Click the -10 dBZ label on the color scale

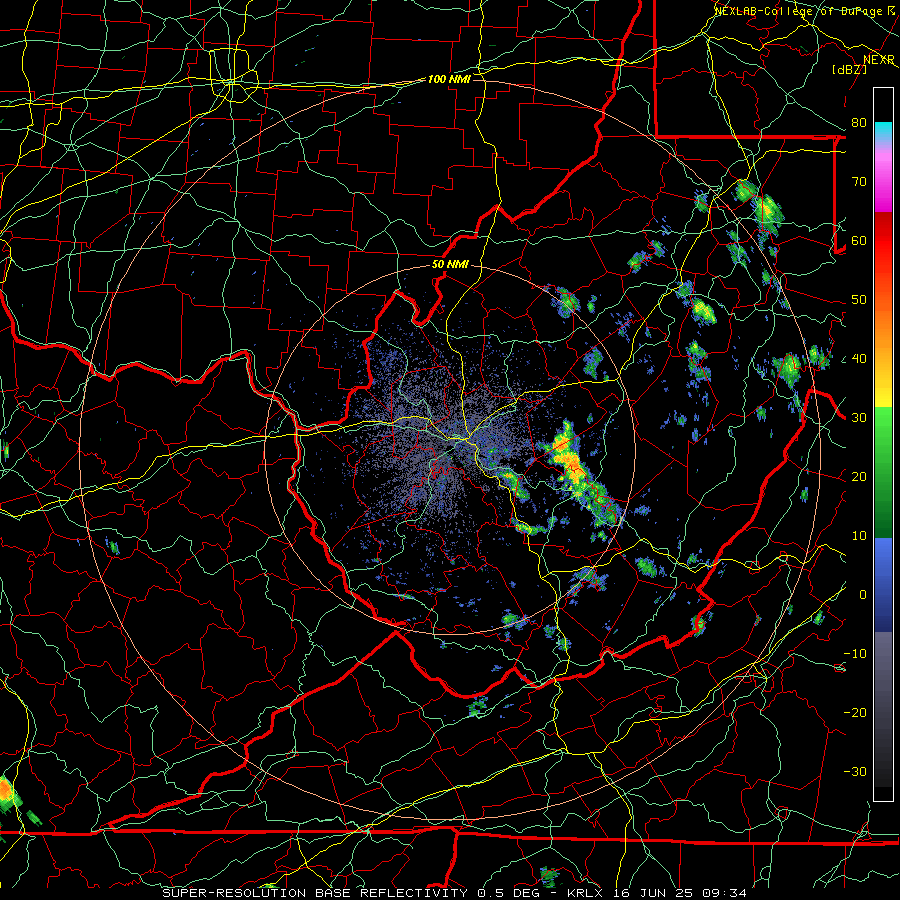click(855, 654)
